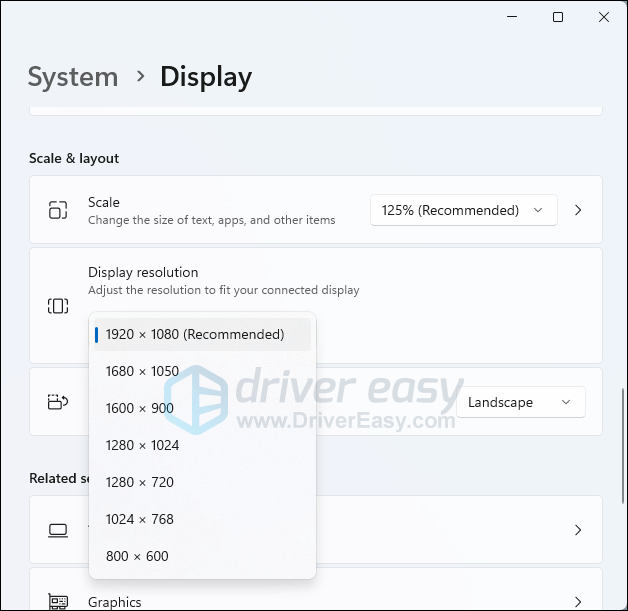Select 1920 × 1080 (Recommended) resolution
Image resolution: width=628 pixels, height=611 pixels.
195,334
